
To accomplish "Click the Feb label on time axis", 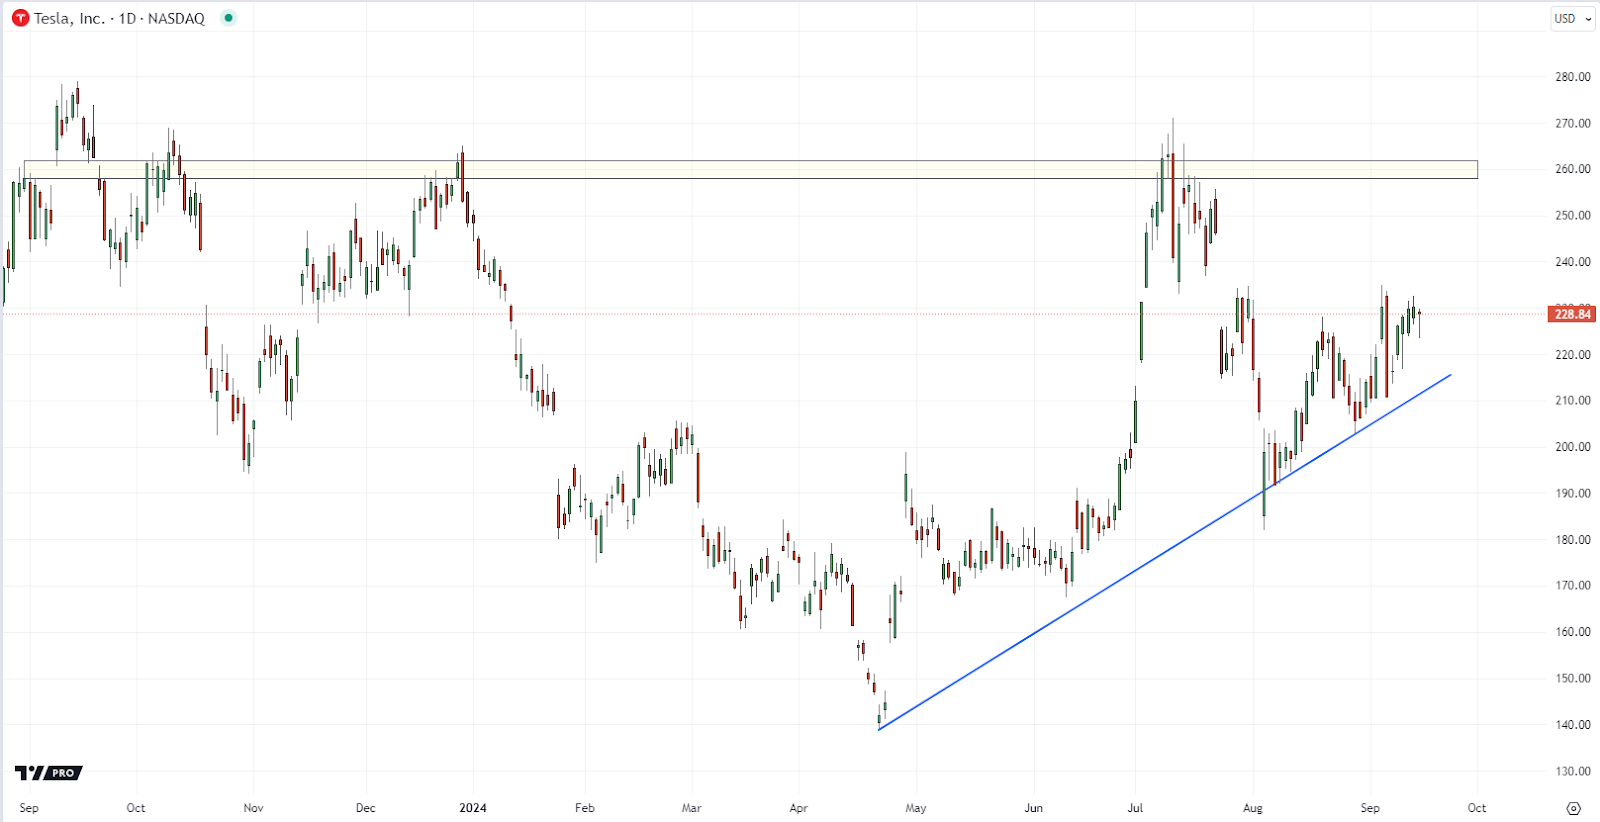I will pyautogui.click(x=585, y=808).
